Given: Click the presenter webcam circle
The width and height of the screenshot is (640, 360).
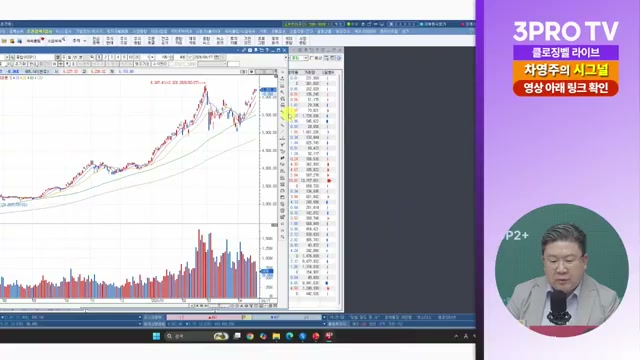Looking at the screenshot, I should (x=562, y=270).
